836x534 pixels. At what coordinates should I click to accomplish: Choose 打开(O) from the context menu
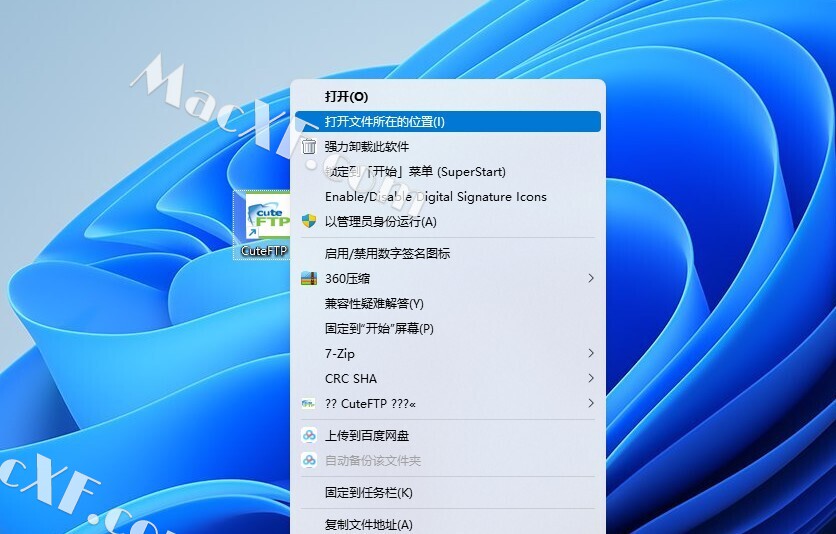(x=448, y=96)
